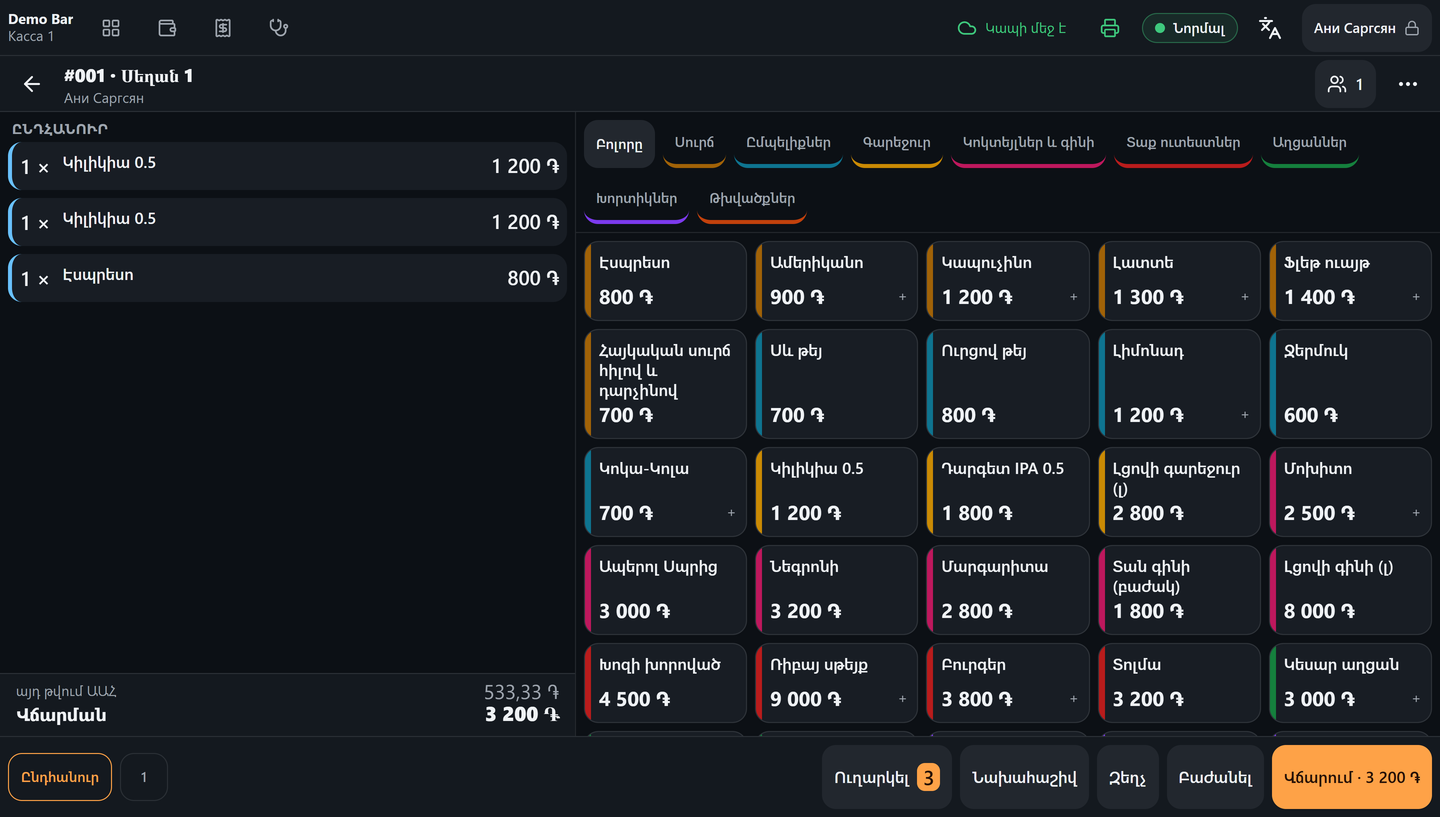Add the 'Մոխիտո' cocktail card
The width and height of the screenshot is (1440, 817).
1351,492
